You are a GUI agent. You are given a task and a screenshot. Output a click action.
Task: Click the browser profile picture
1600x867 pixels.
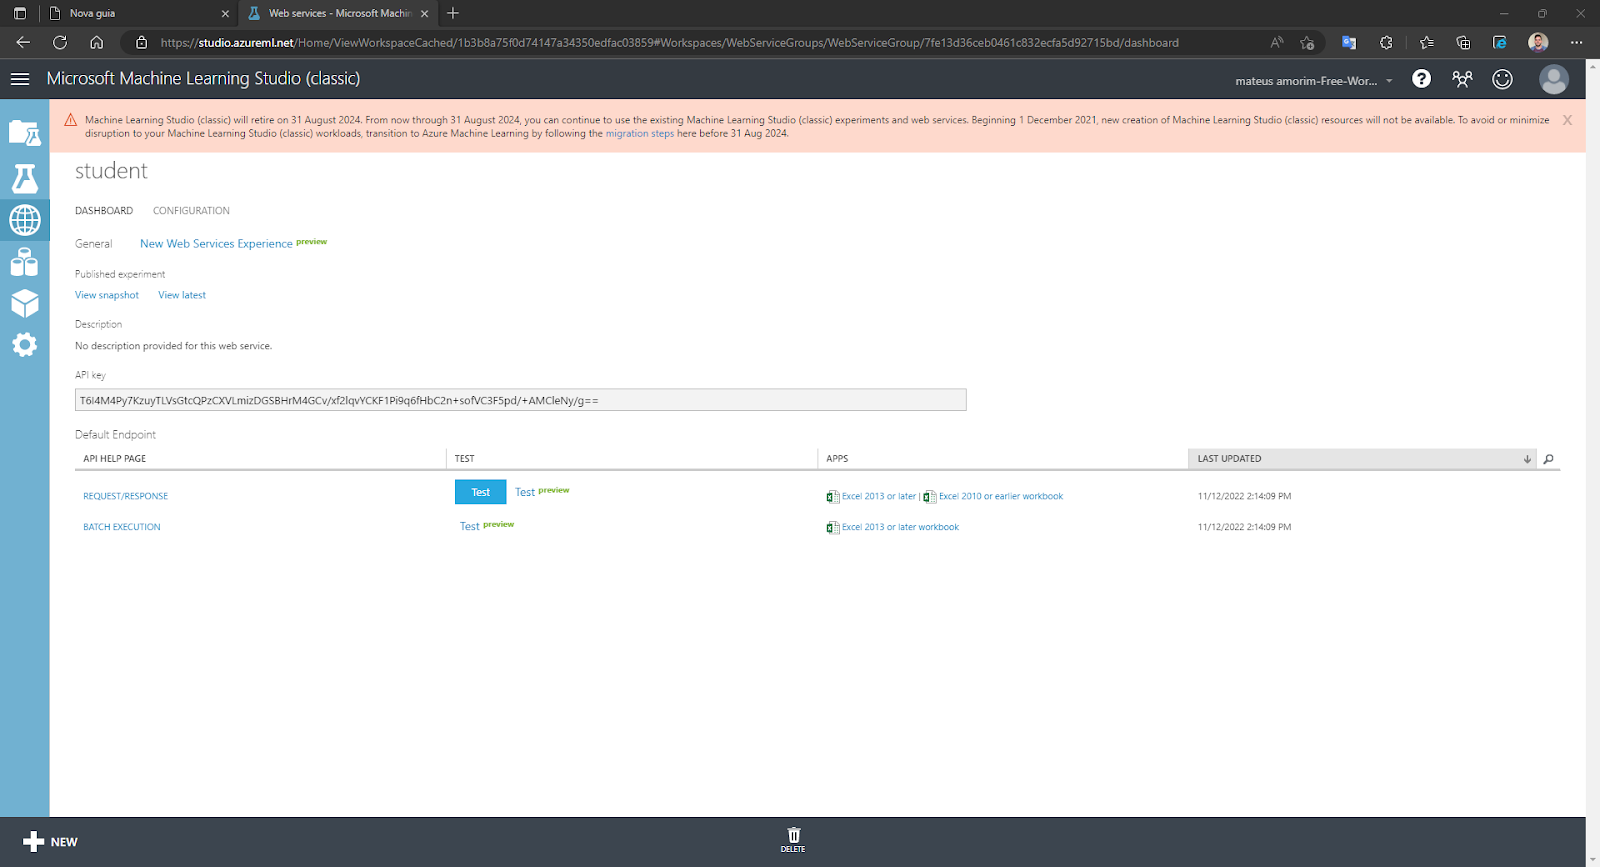tap(1538, 42)
